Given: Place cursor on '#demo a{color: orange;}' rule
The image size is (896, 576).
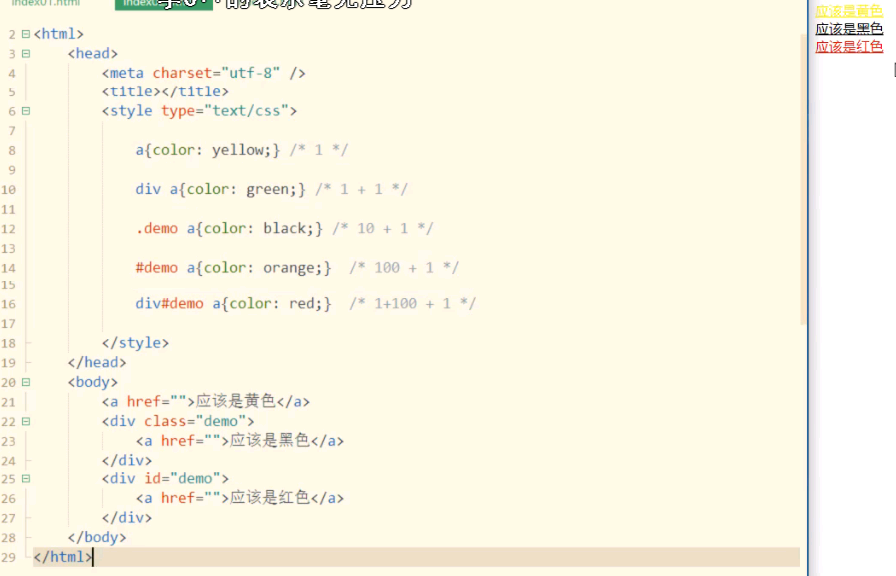Looking at the screenshot, I should (x=233, y=267).
